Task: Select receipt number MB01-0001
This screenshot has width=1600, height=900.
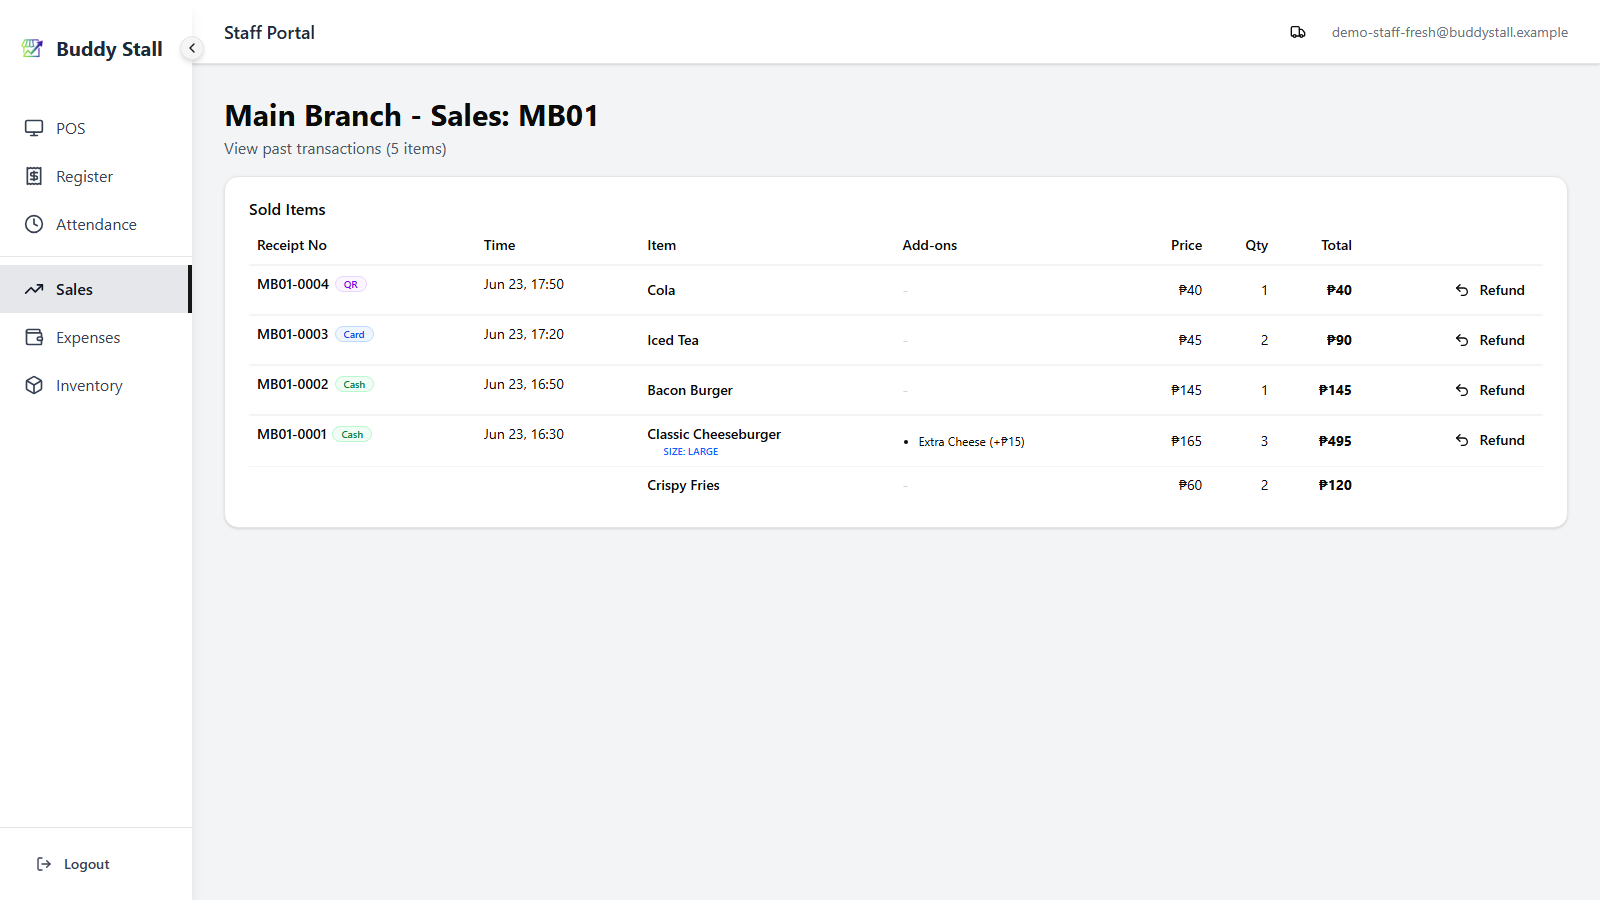Action: [x=292, y=434]
